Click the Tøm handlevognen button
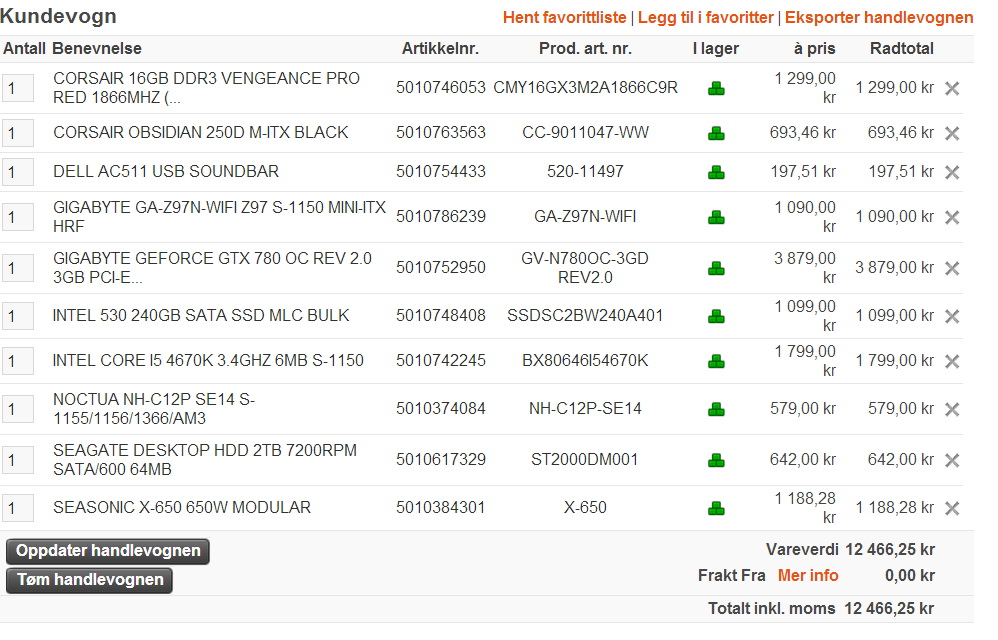The image size is (998, 640). [x=89, y=580]
